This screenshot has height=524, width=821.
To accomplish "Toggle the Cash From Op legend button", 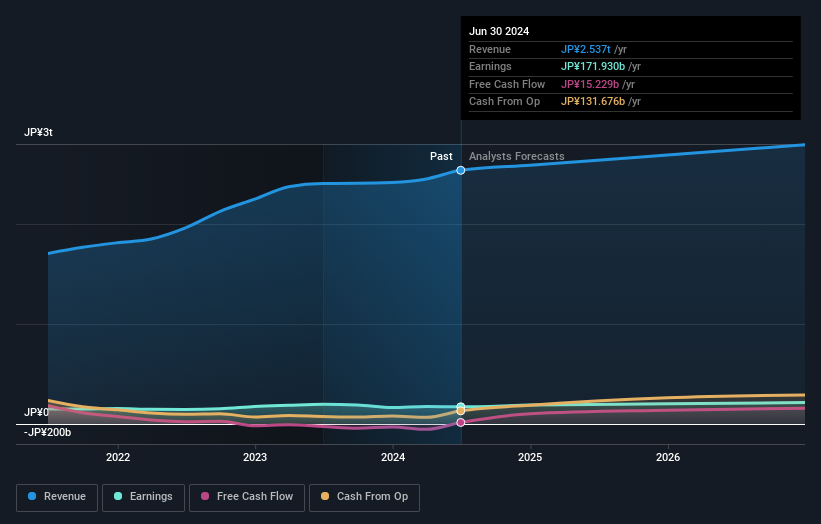I will click(364, 497).
